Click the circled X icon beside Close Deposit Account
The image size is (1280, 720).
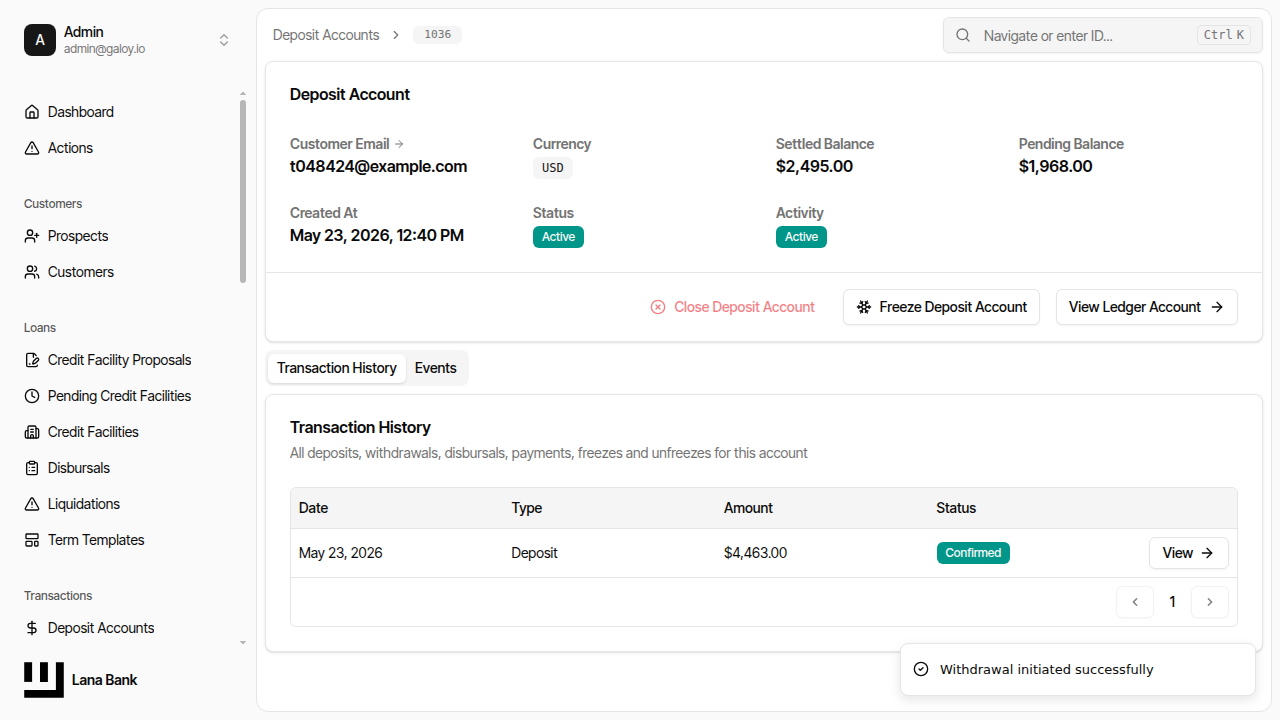[x=658, y=307]
